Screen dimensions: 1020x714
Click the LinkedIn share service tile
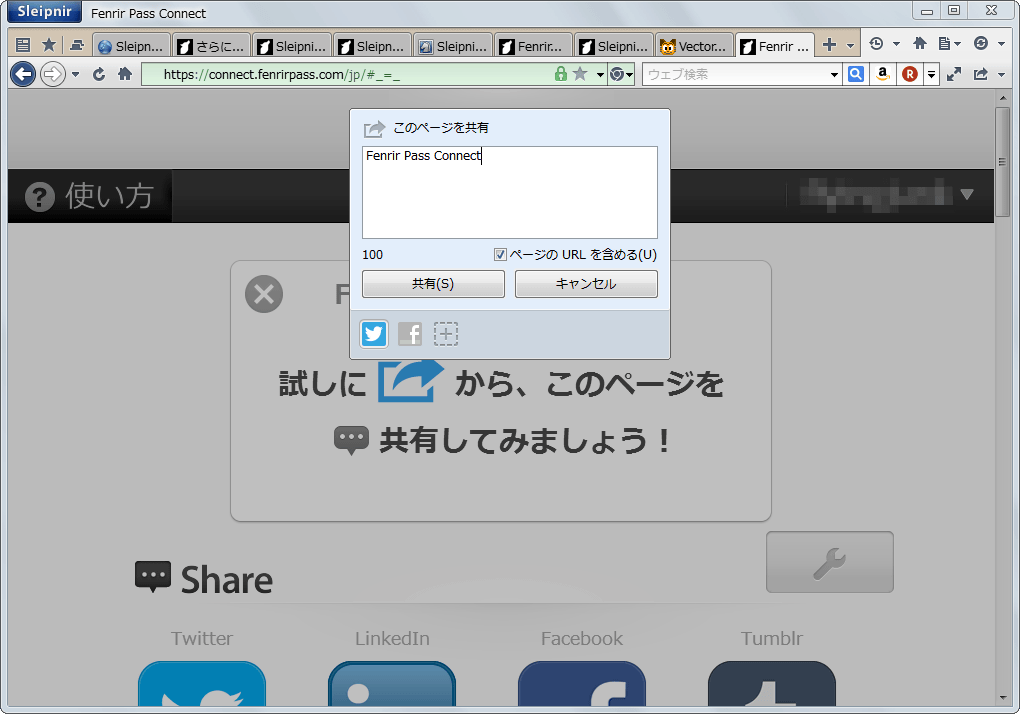pos(392,683)
